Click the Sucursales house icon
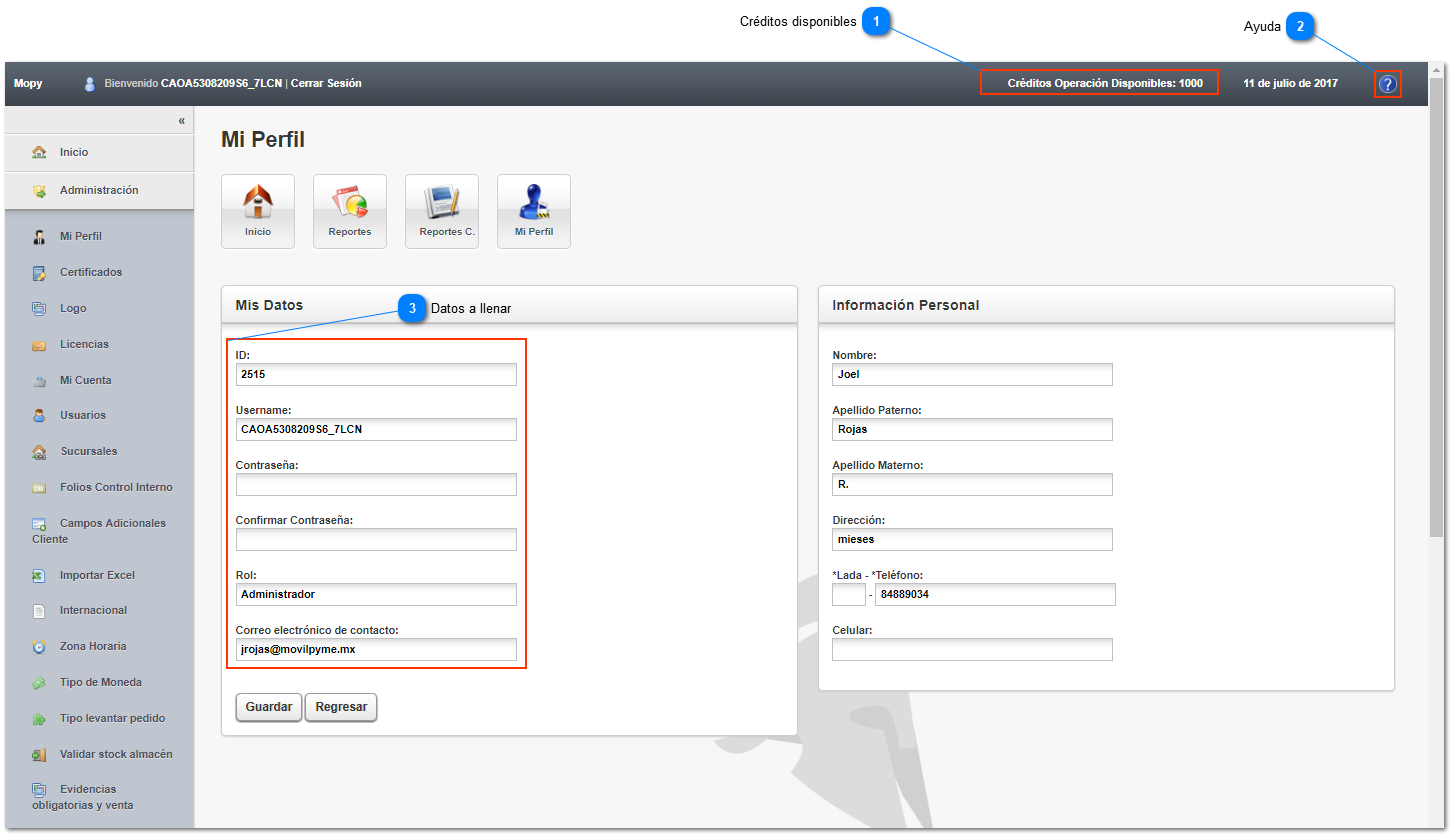This screenshot has width=1453, height=837. 39,452
